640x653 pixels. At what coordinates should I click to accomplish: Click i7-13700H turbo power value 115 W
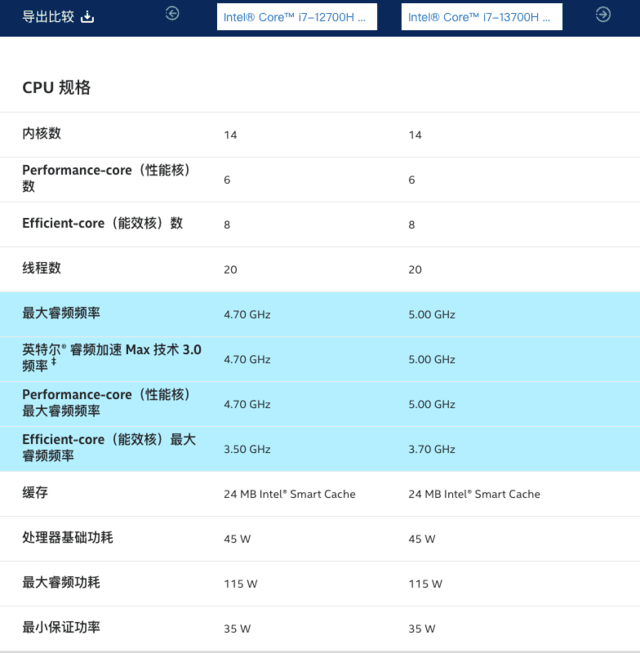pyautogui.click(x=425, y=584)
